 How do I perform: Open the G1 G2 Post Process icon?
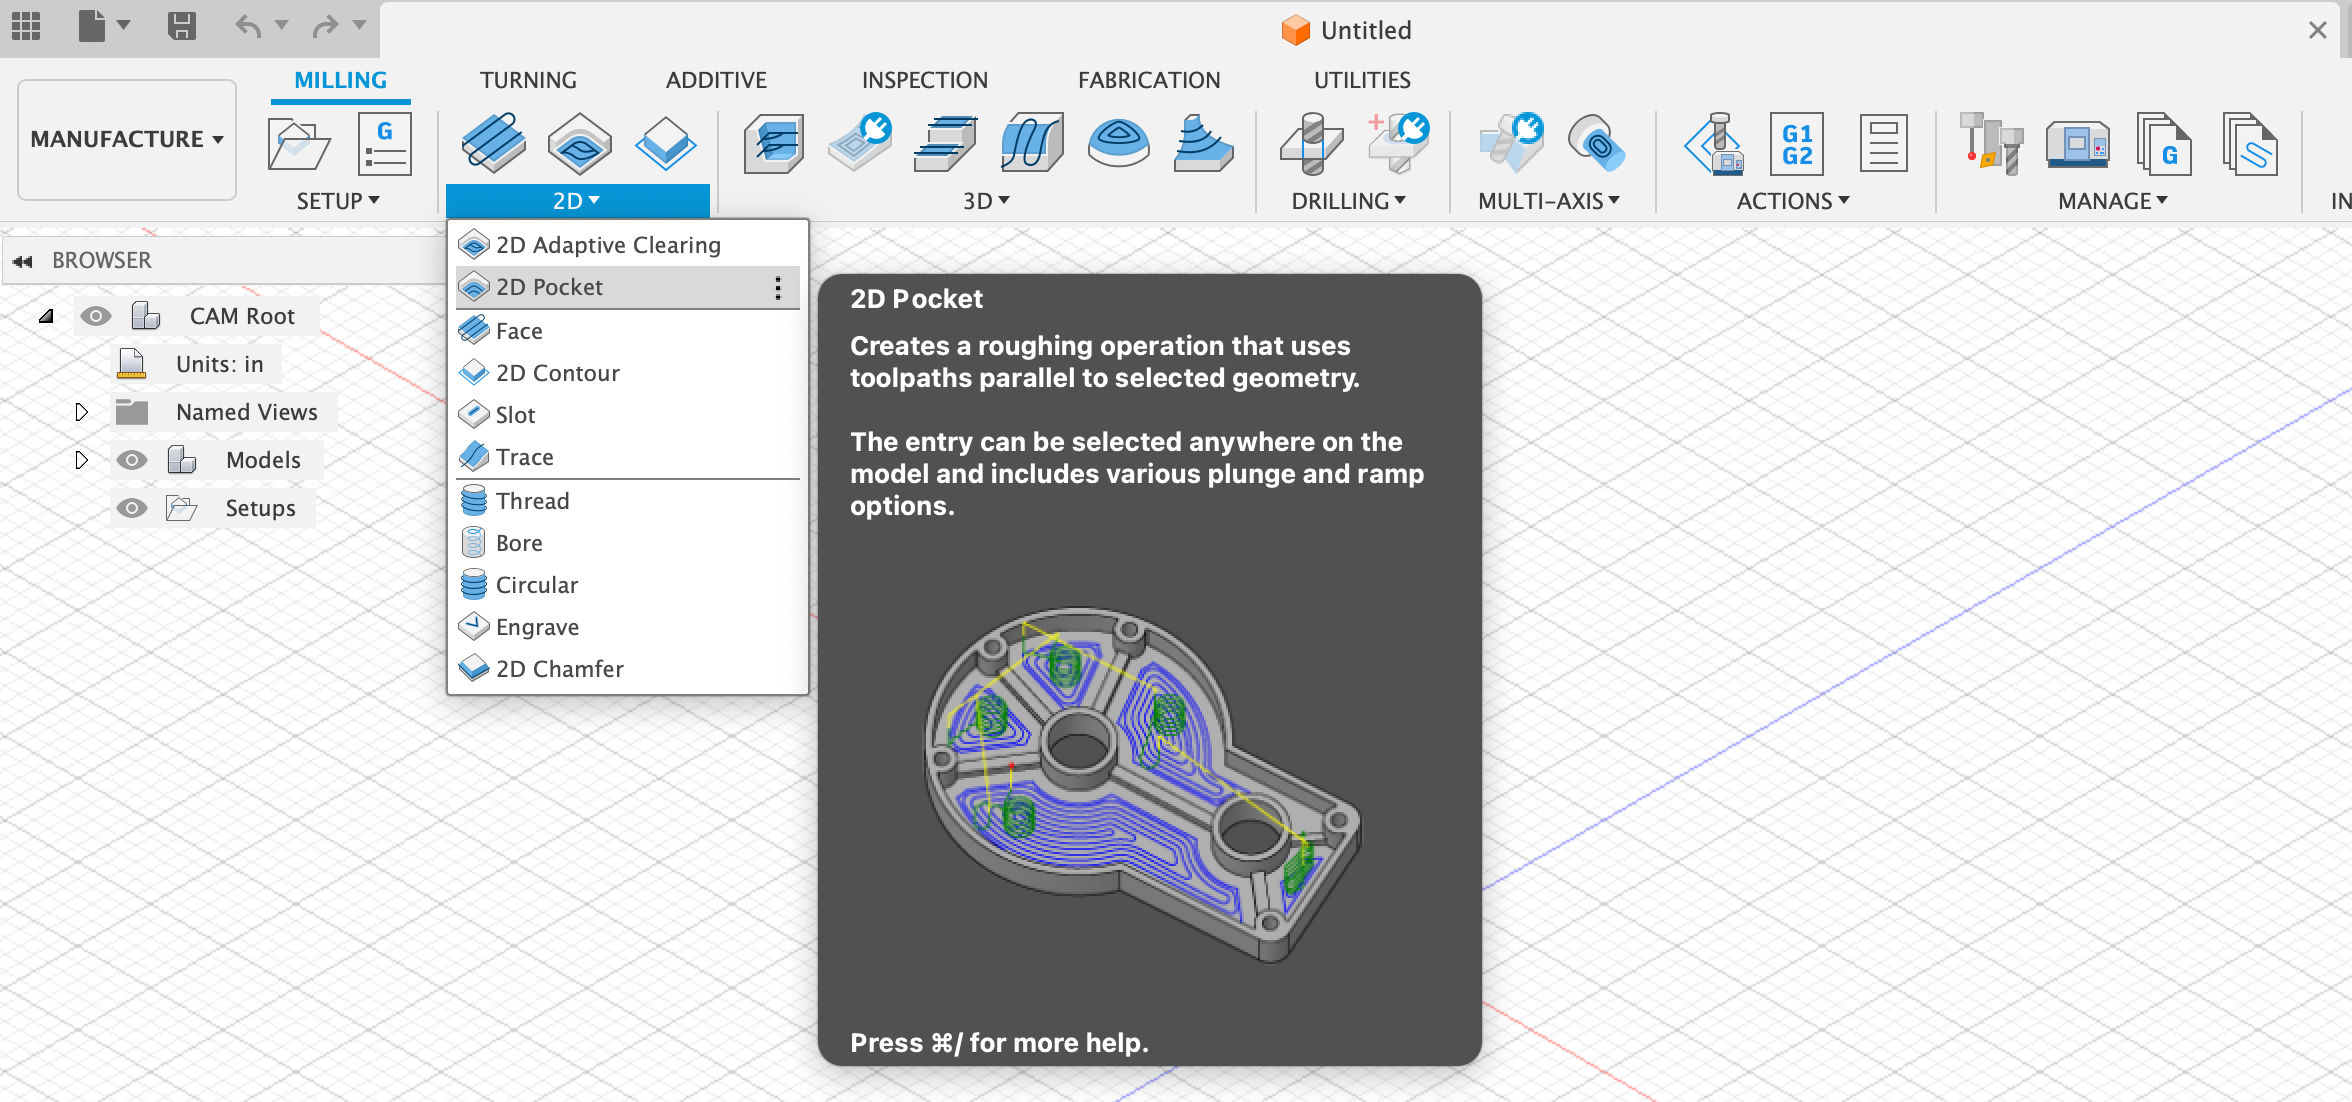[x=1797, y=145]
